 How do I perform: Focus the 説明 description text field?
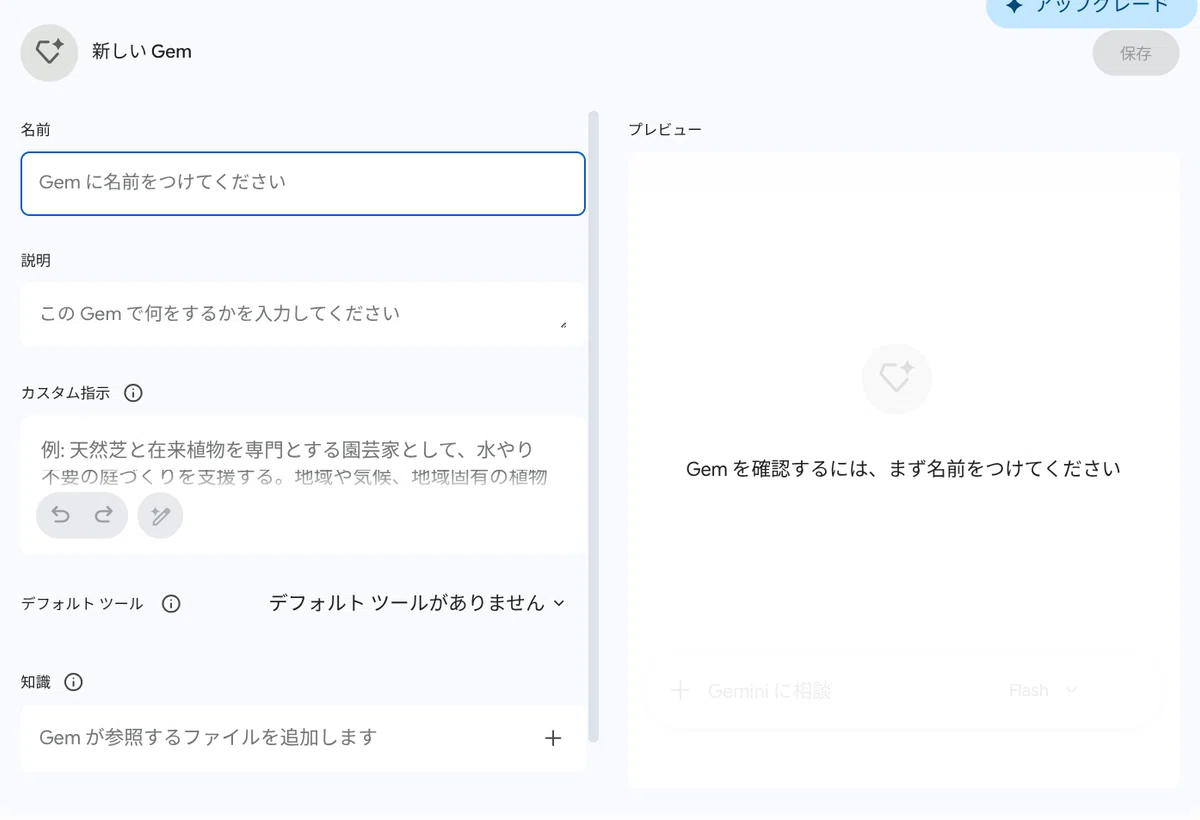click(x=303, y=314)
